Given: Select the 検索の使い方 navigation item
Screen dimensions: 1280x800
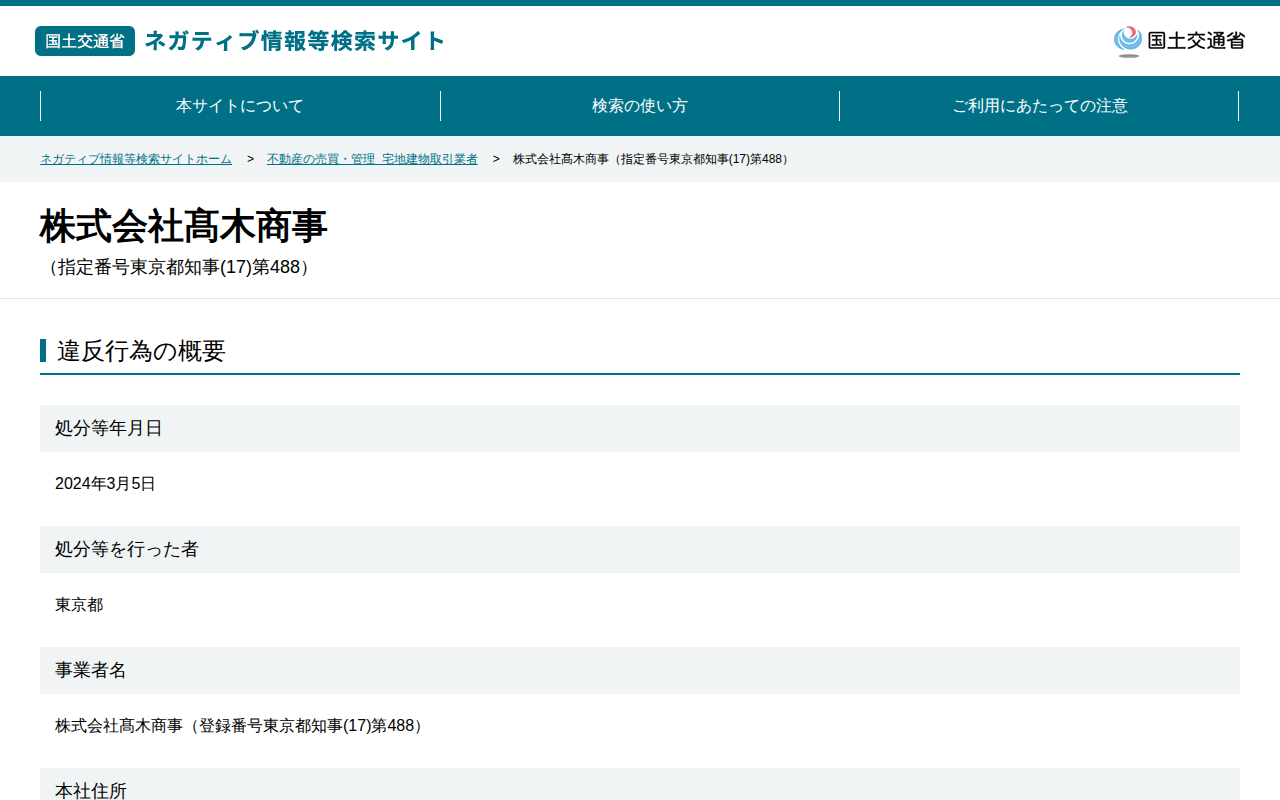Looking at the screenshot, I should (x=640, y=106).
